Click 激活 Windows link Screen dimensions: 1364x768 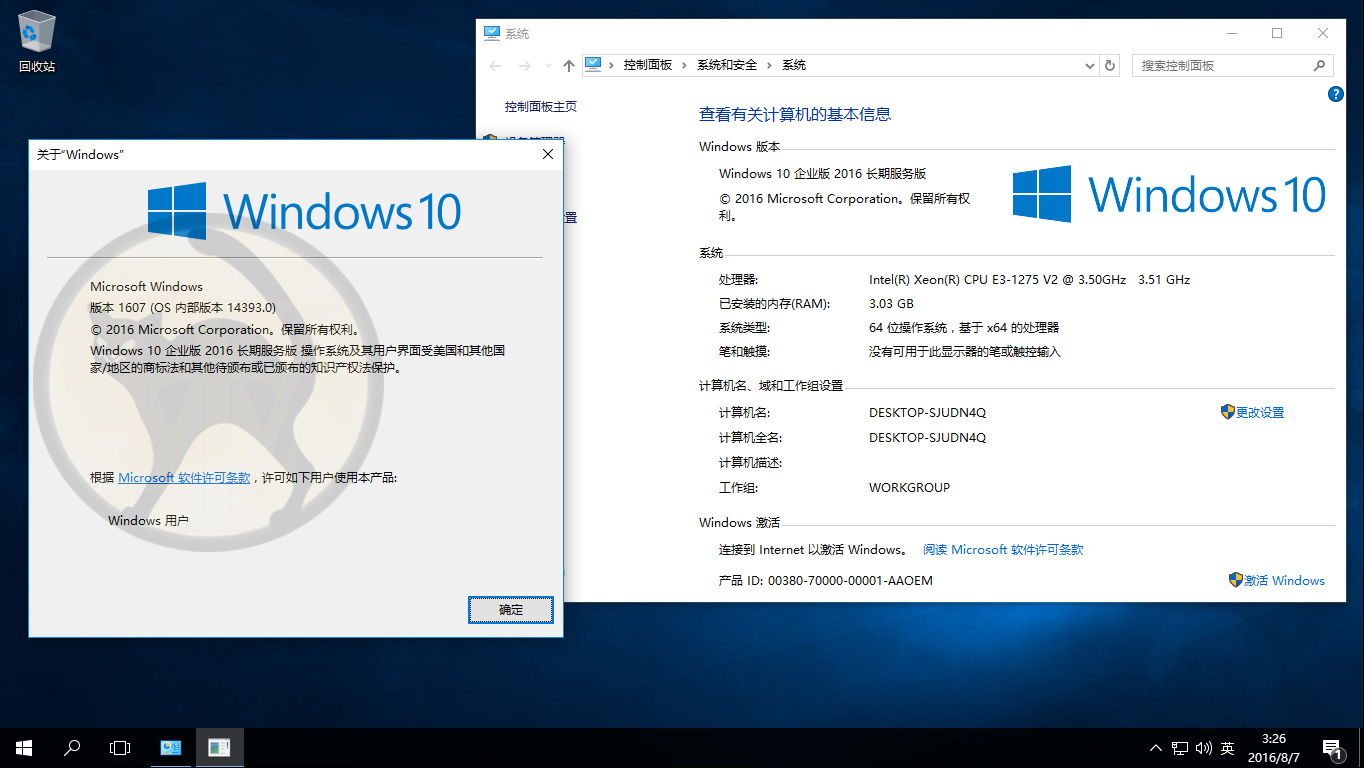click(1284, 580)
